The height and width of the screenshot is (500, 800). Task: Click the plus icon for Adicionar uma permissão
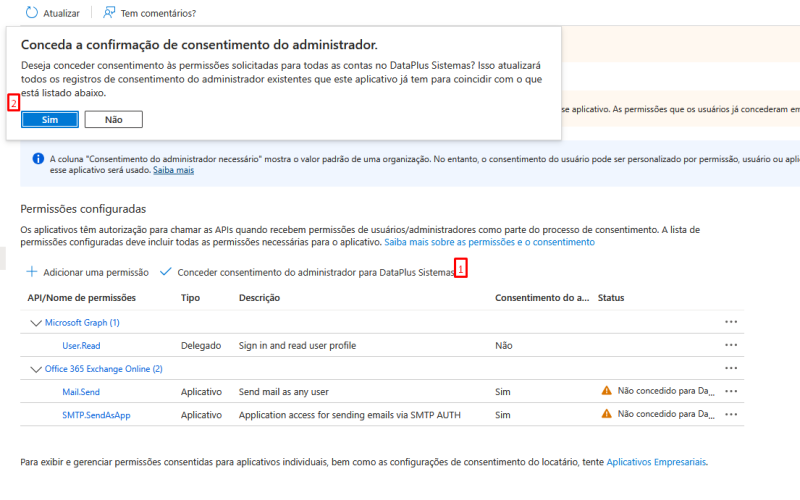tap(32, 271)
